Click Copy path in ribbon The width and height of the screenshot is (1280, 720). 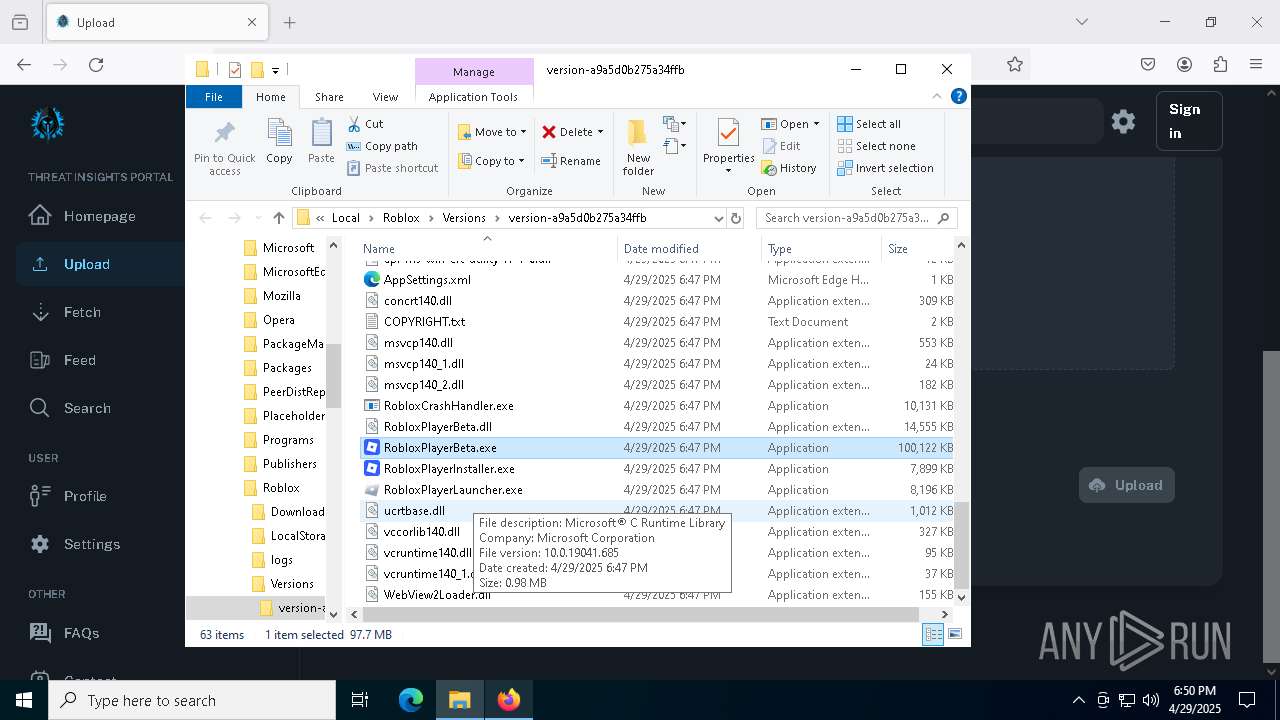click(x=382, y=146)
